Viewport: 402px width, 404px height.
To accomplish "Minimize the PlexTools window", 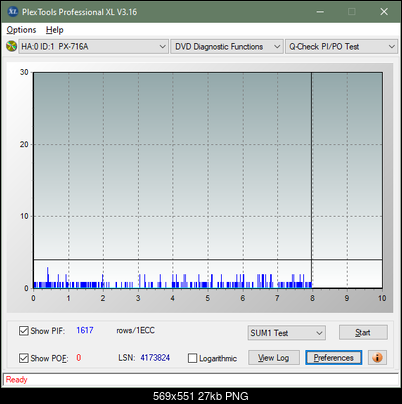I will click(x=320, y=12).
